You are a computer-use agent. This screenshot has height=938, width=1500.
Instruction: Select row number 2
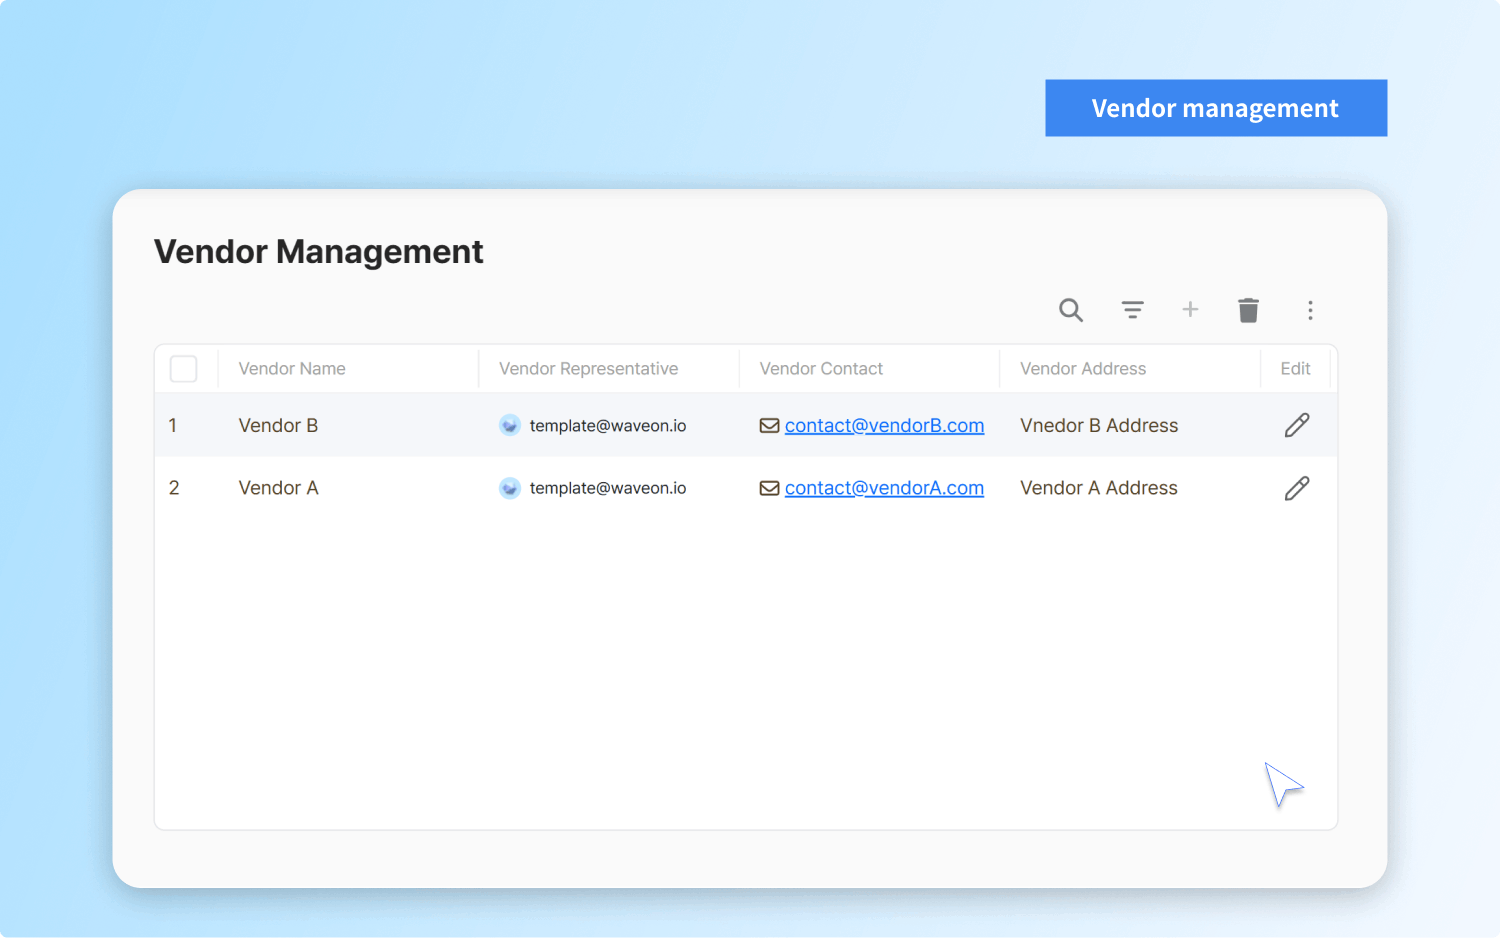(174, 488)
